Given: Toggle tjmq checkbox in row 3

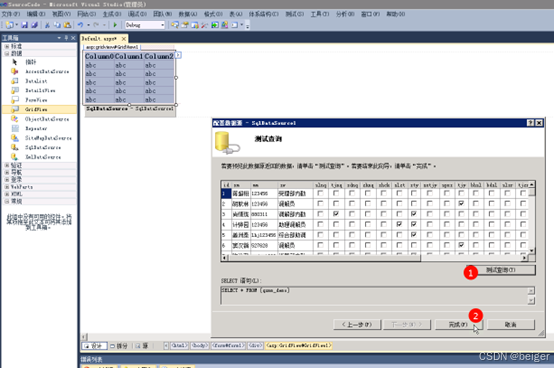Looking at the screenshot, I should point(336,214).
